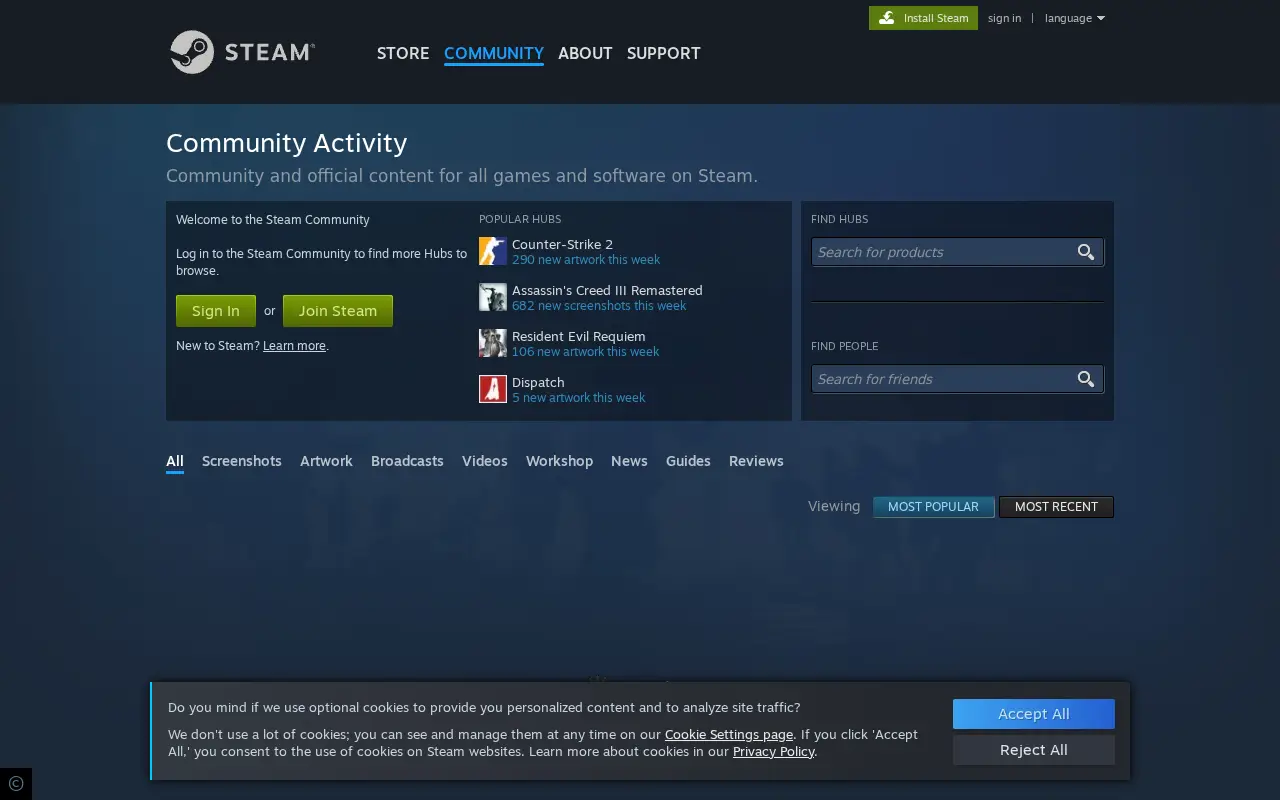Open the SUPPORT page
Viewport: 1280px width, 800px height.
pos(664,53)
